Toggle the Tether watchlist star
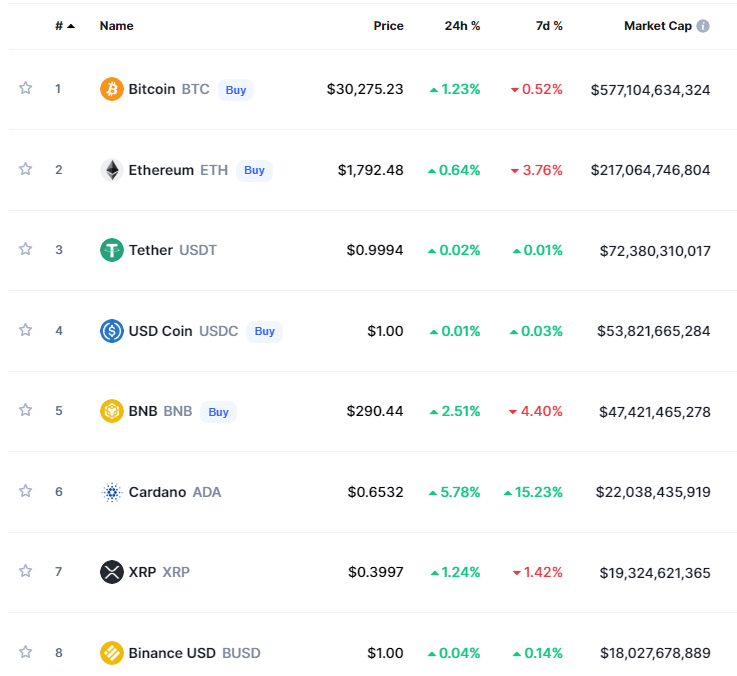 coord(25,249)
